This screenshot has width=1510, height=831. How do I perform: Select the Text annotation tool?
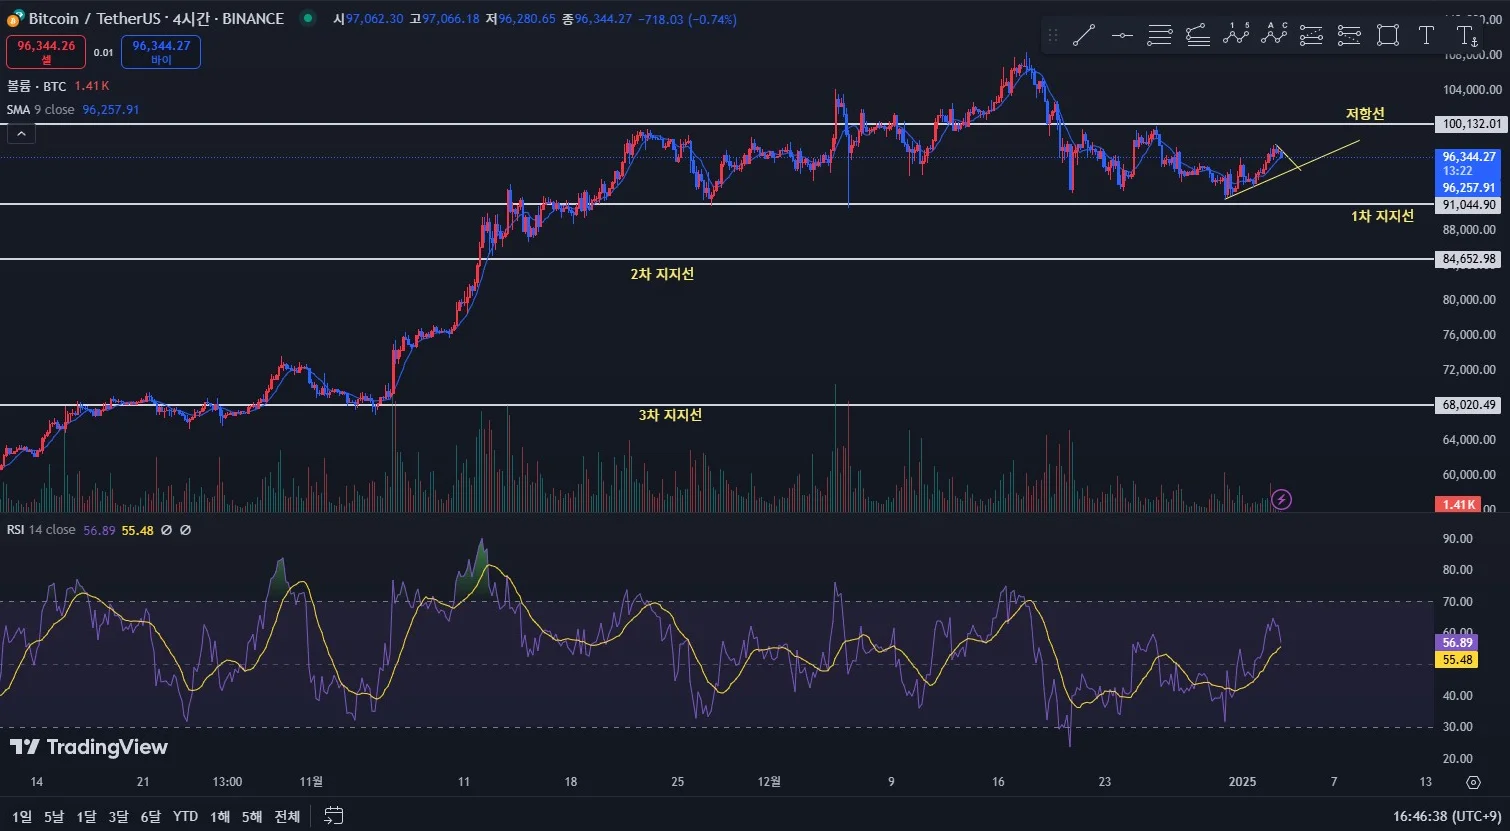pos(1426,36)
